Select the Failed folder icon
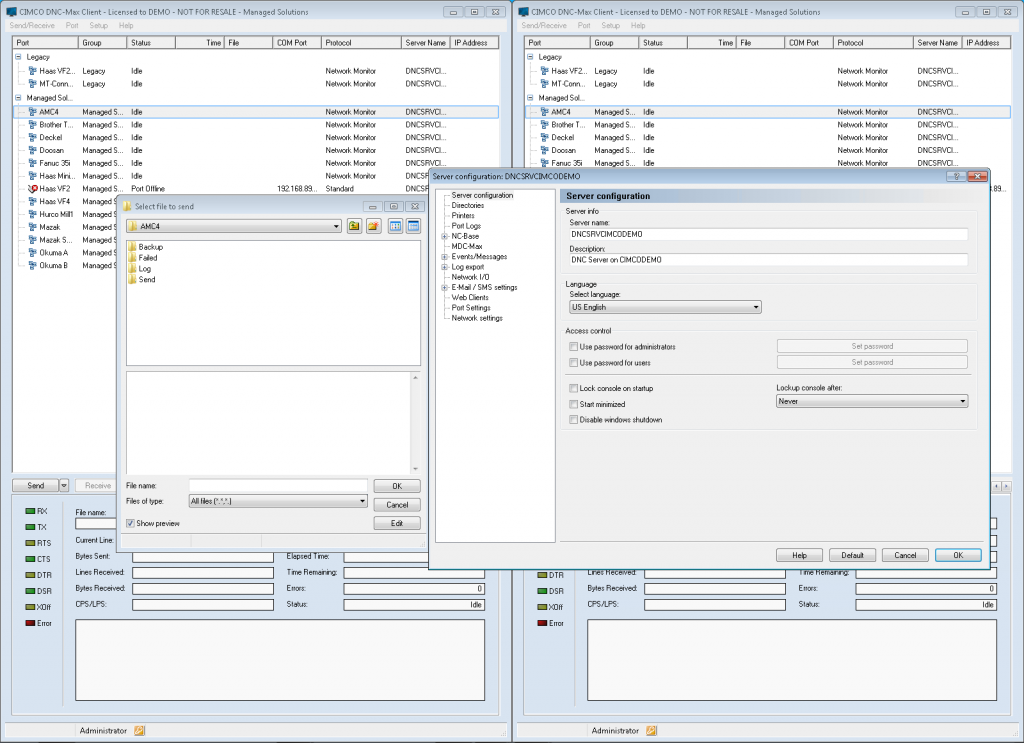Viewport: 1024px width, 743px height. click(132, 257)
